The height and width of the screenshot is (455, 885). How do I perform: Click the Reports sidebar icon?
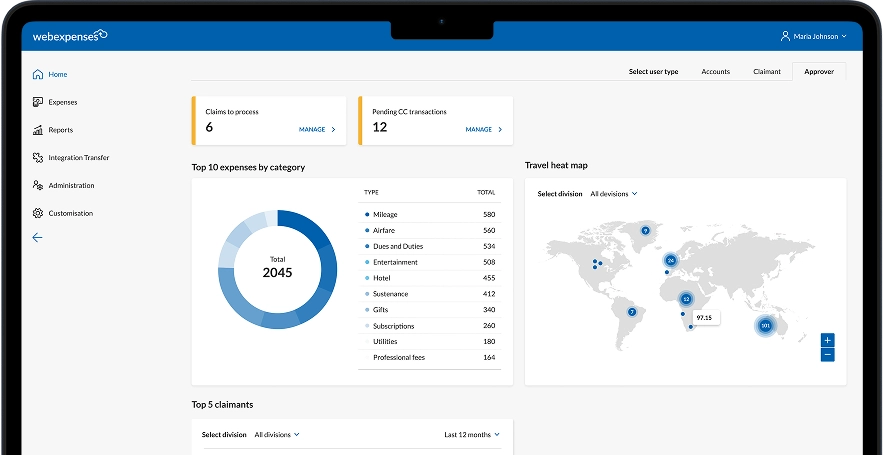(38, 130)
